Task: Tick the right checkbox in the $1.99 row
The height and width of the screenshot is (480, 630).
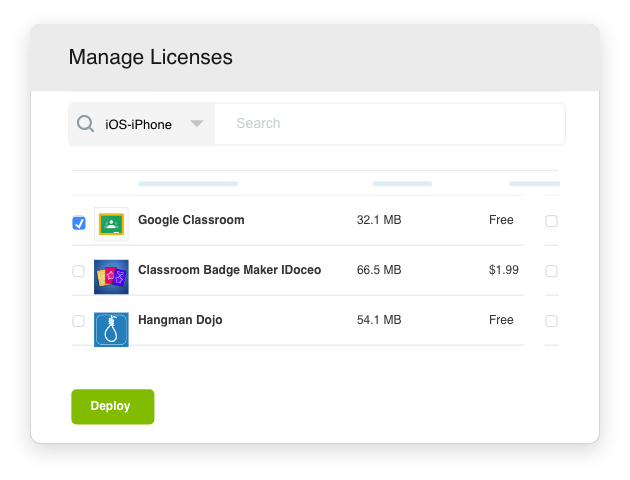Action: point(551,271)
